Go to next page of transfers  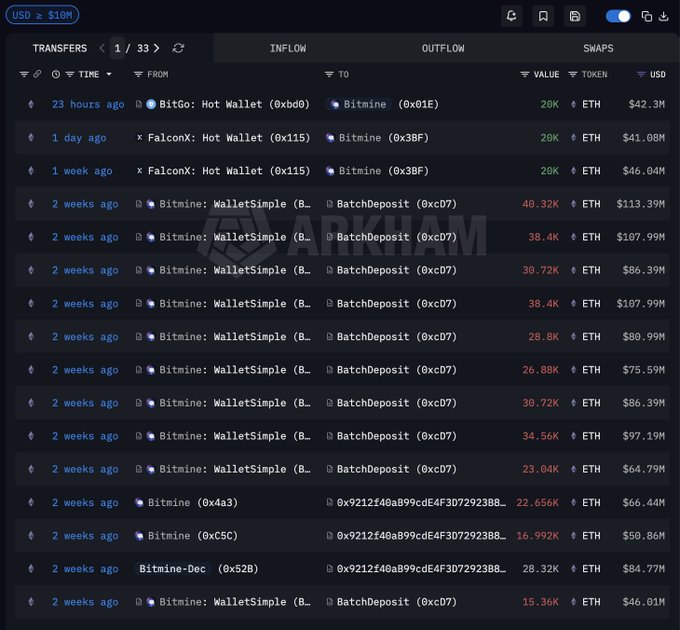(158, 48)
